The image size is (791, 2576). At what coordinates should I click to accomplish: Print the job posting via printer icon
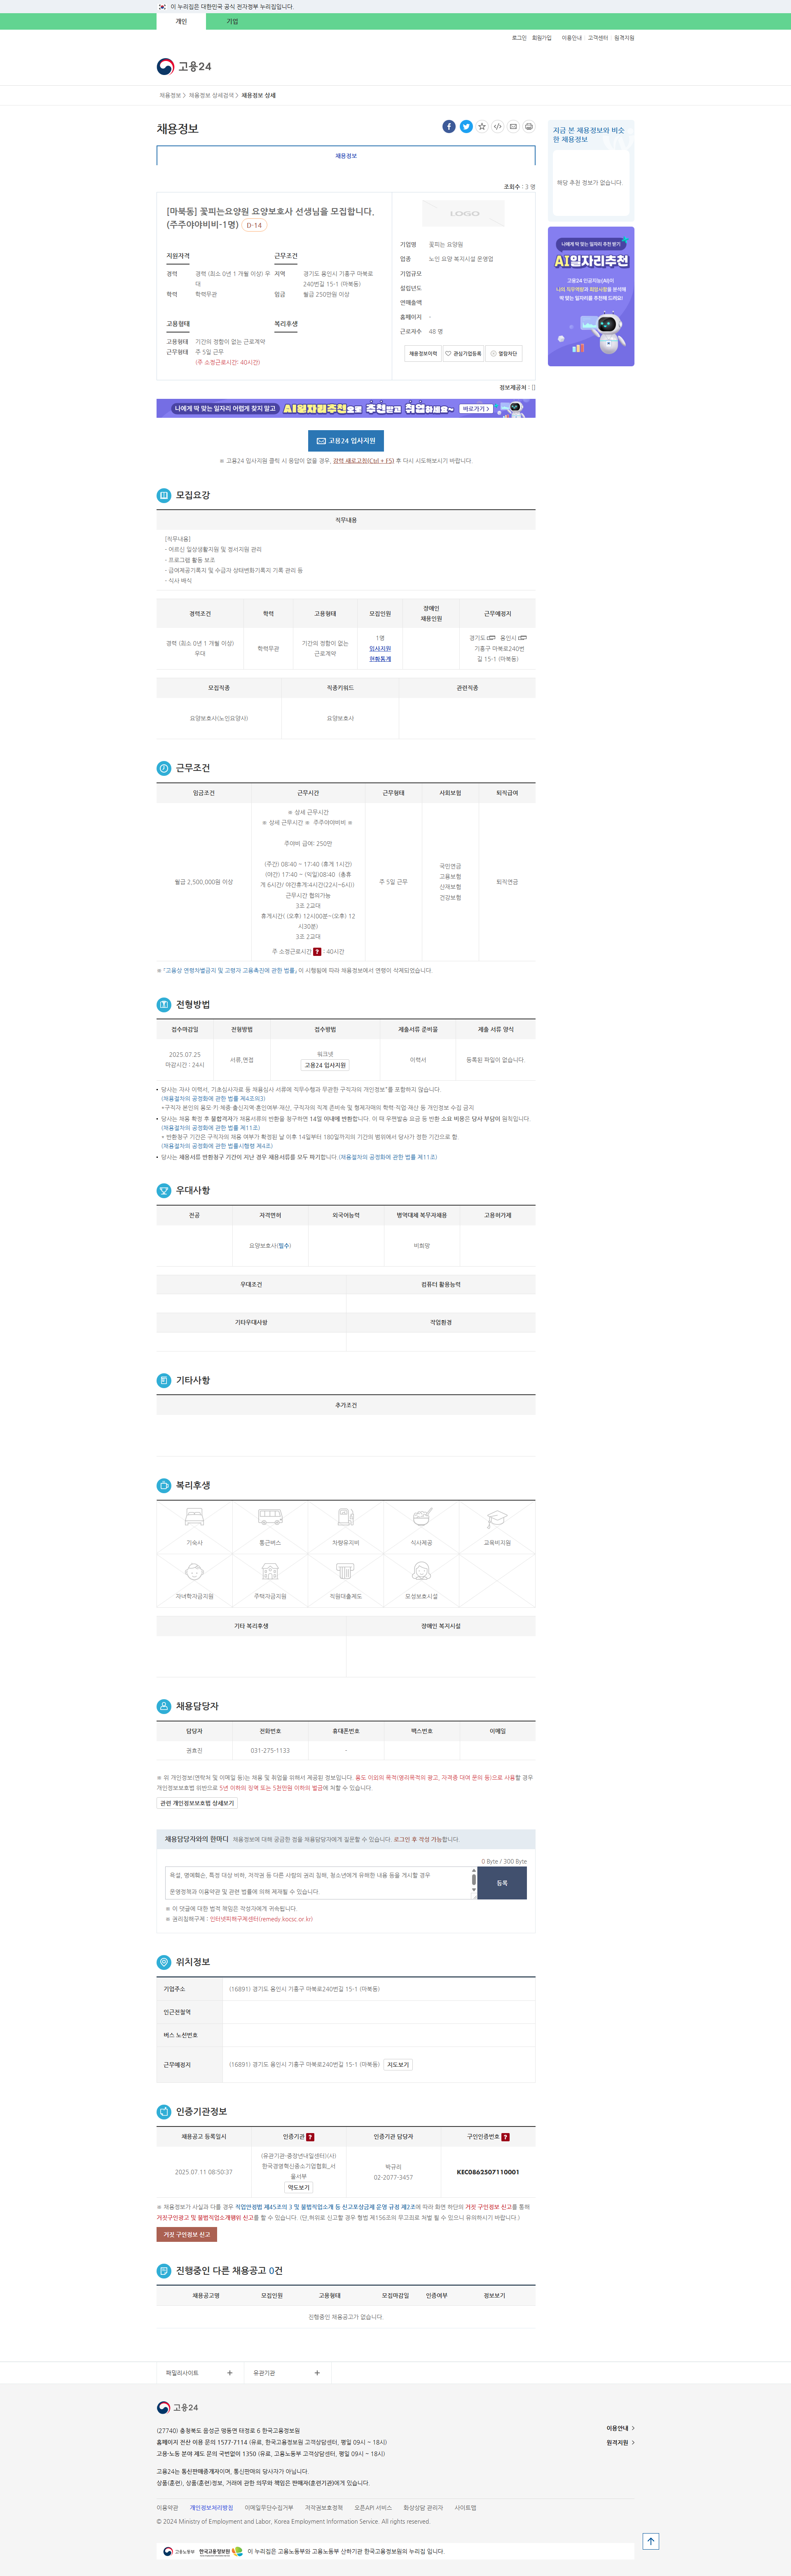(529, 126)
